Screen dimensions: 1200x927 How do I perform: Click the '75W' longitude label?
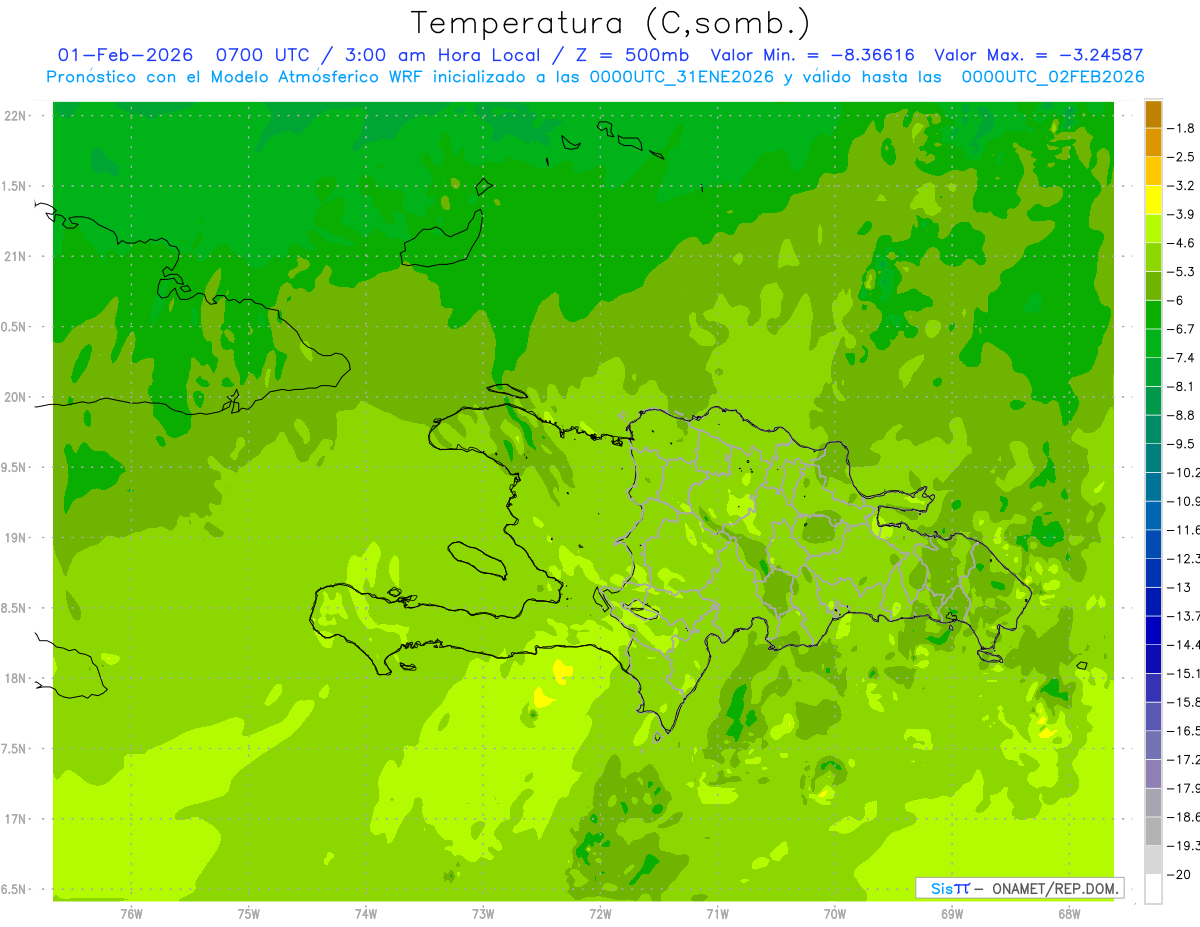click(x=249, y=914)
